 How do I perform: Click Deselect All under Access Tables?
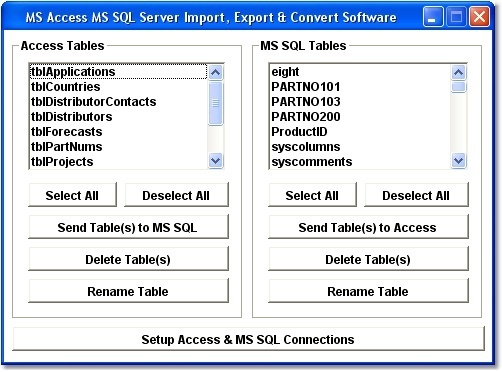[176, 195]
